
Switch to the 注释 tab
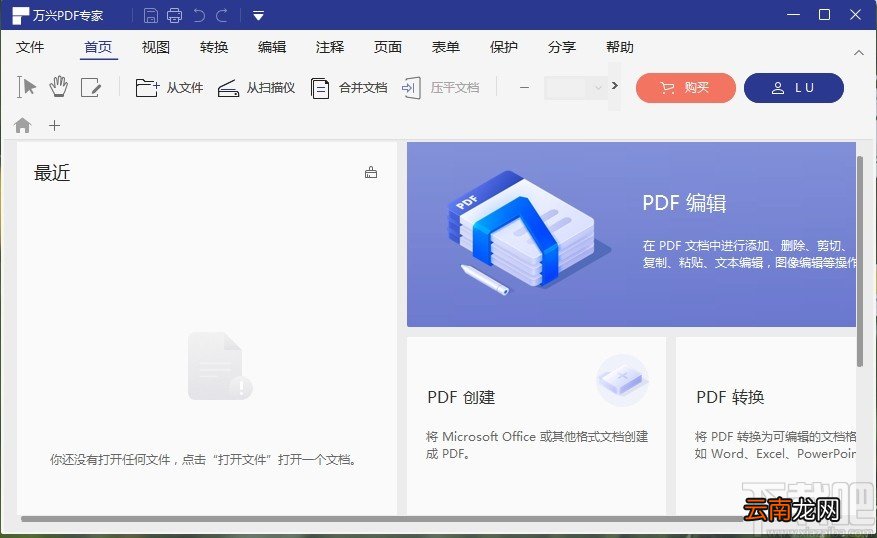point(329,47)
